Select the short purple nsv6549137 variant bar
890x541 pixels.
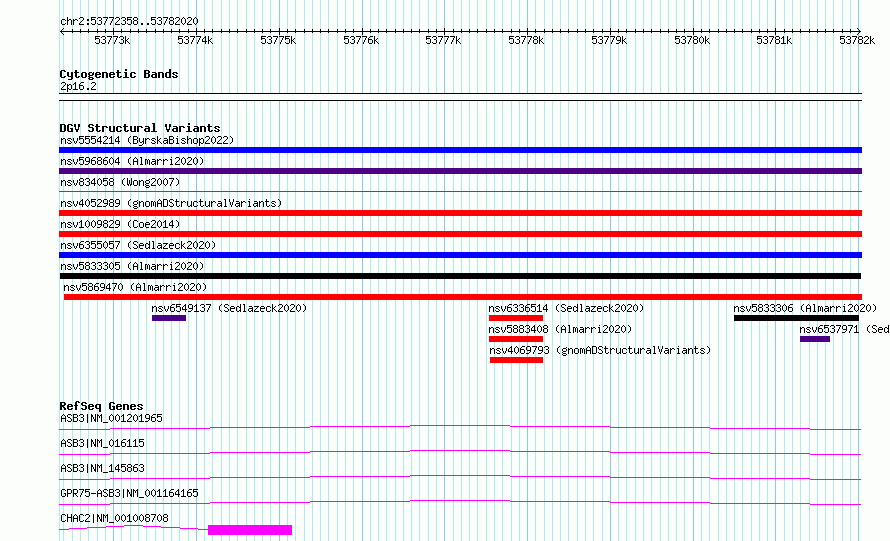point(169,318)
